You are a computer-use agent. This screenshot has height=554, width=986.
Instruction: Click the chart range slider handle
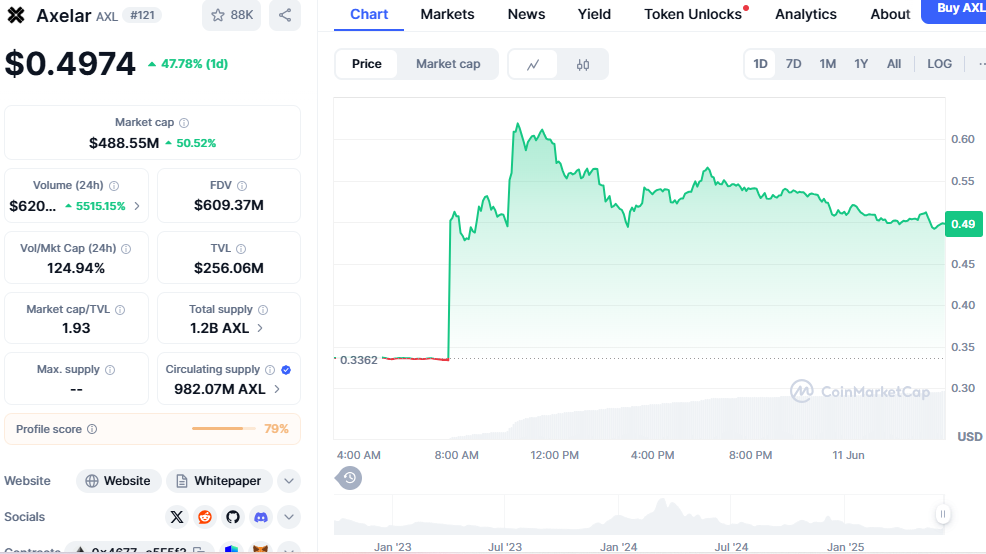pyautogui.click(x=942, y=514)
